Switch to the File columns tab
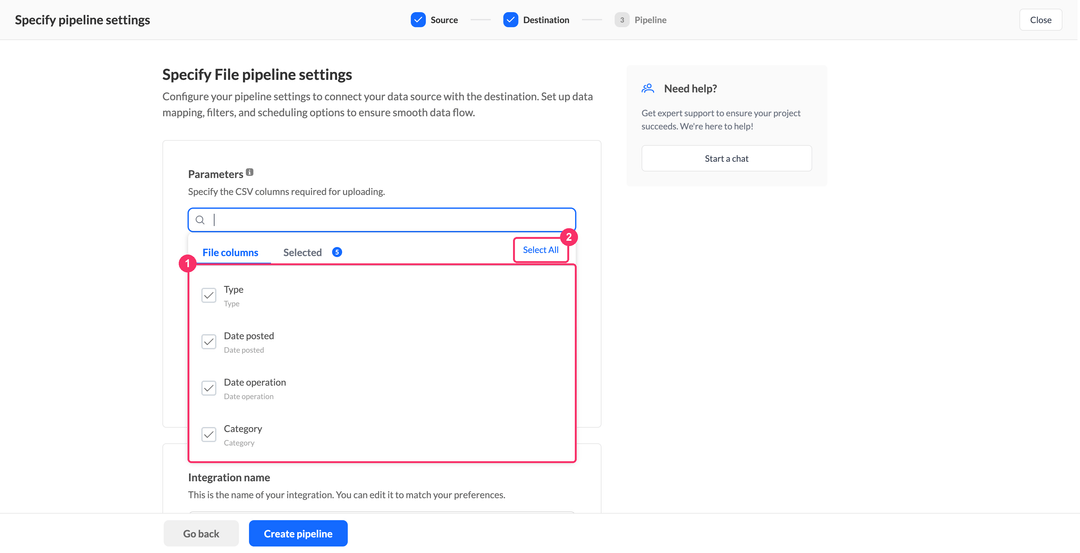 click(x=230, y=253)
